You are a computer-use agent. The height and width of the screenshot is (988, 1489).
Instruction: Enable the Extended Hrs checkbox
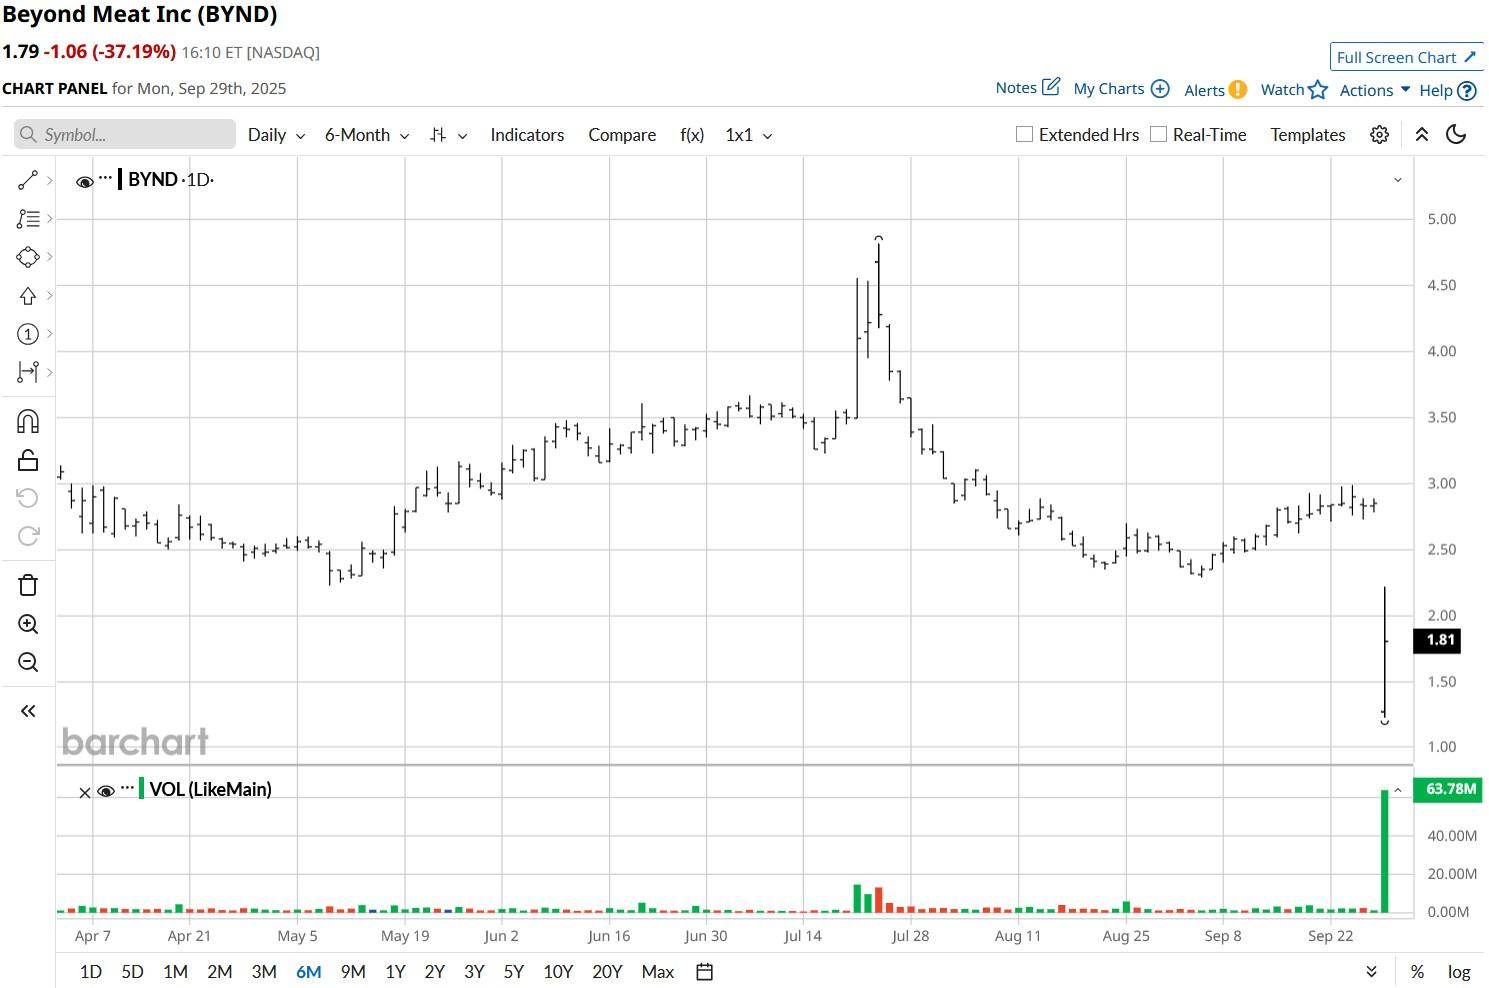click(1024, 134)
